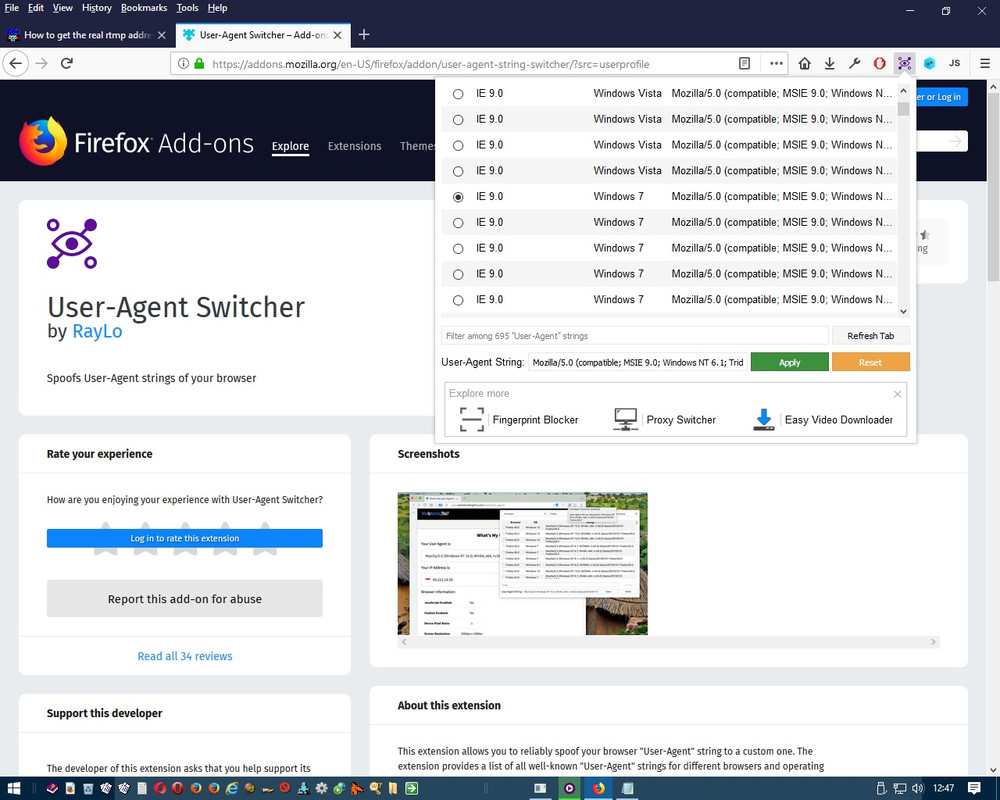Open Read all 34 reviews link
1000x800 pixels.
185,656
